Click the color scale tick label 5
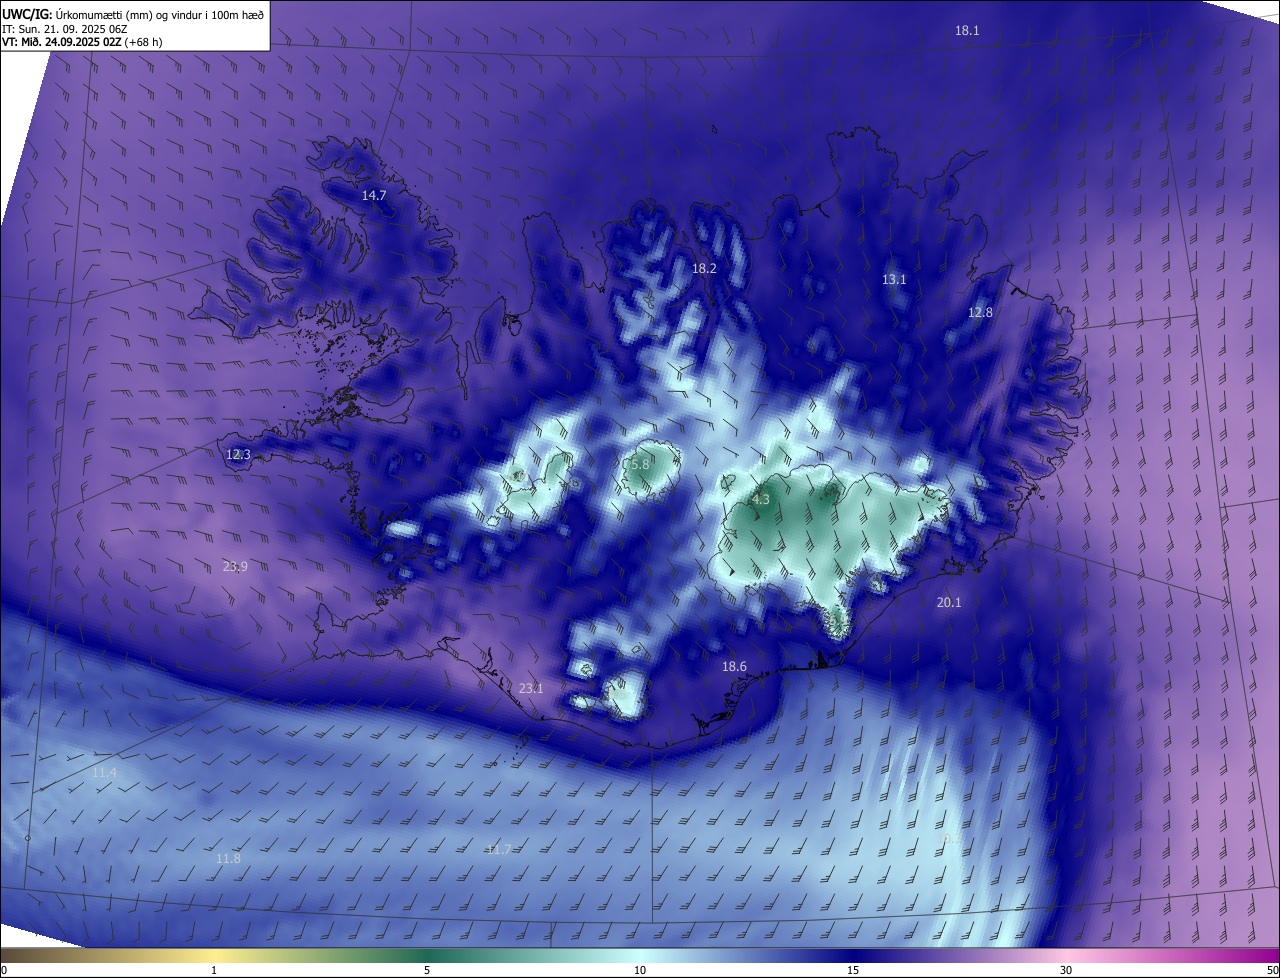Image resolution: width=1280 pixels, height=978 pixels. tap(427, 971)
